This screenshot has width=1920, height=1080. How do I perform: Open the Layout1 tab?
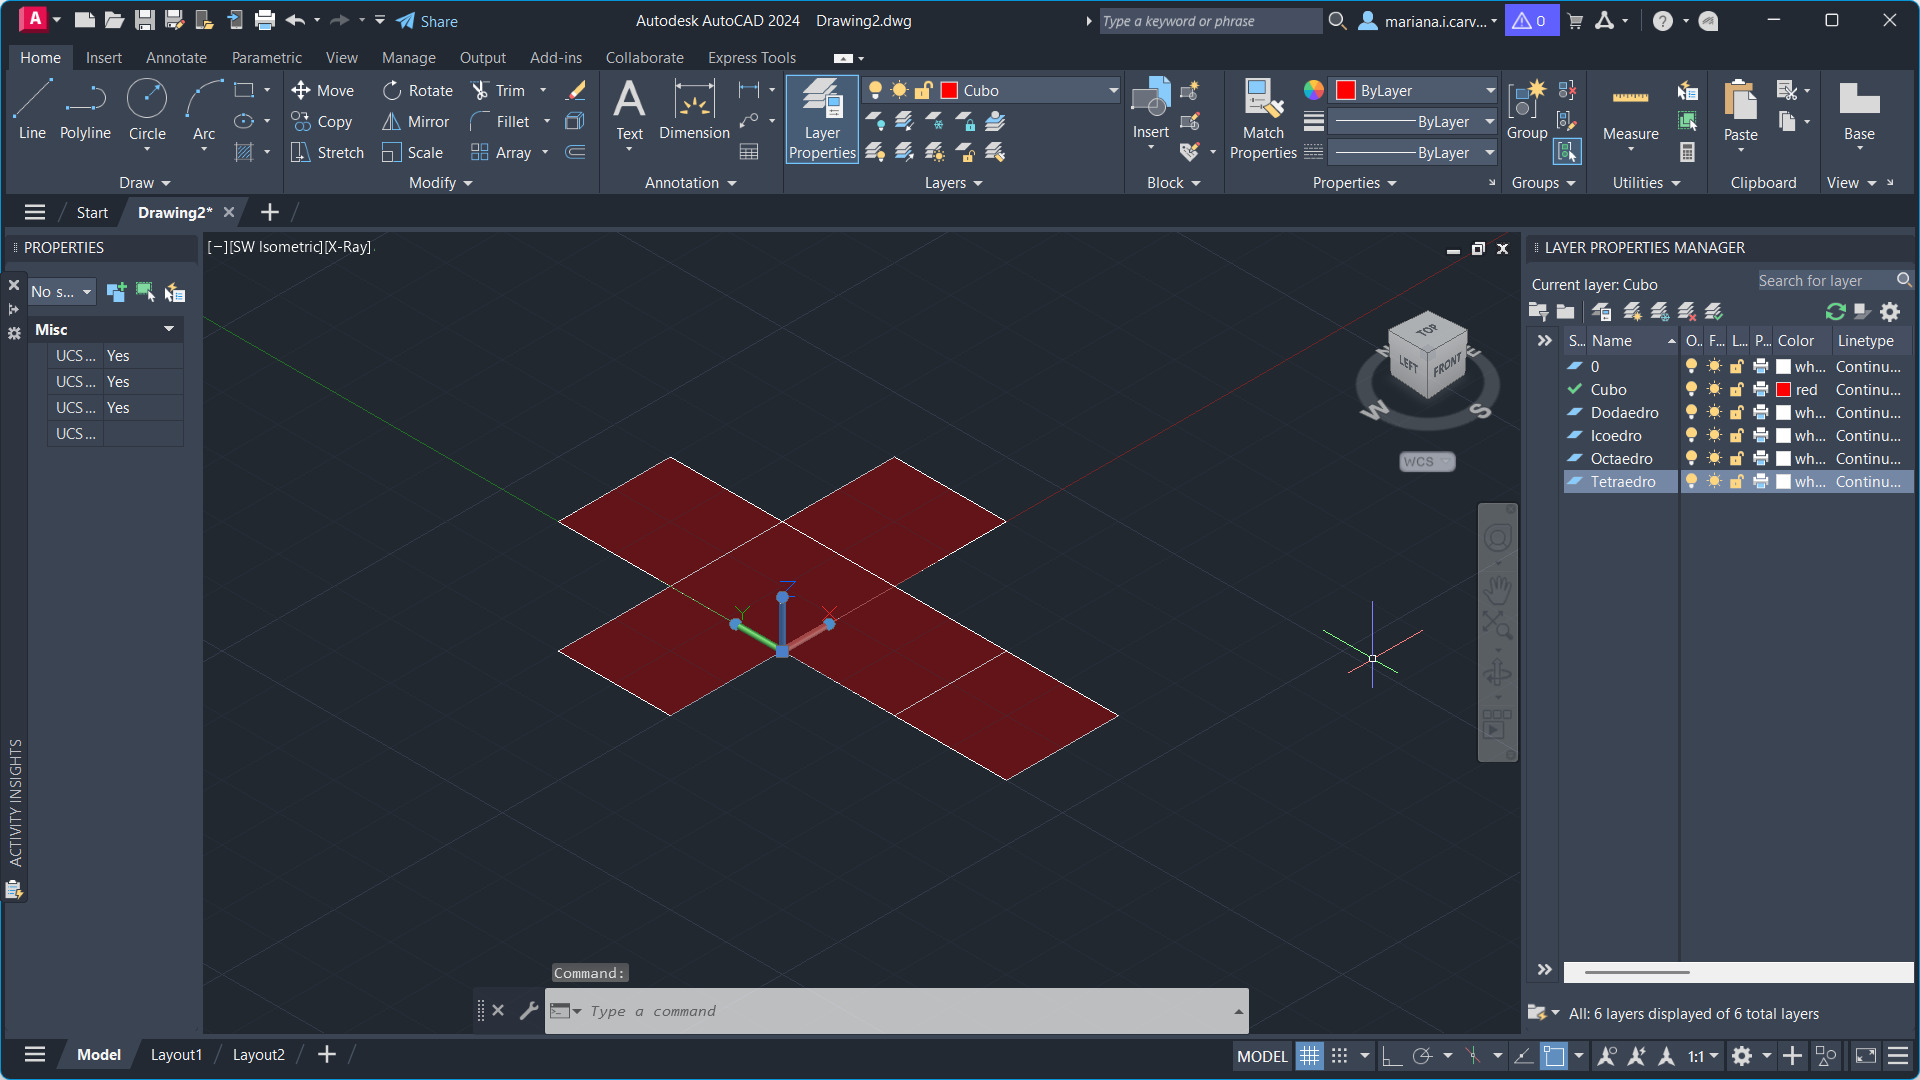point(176,1055)
